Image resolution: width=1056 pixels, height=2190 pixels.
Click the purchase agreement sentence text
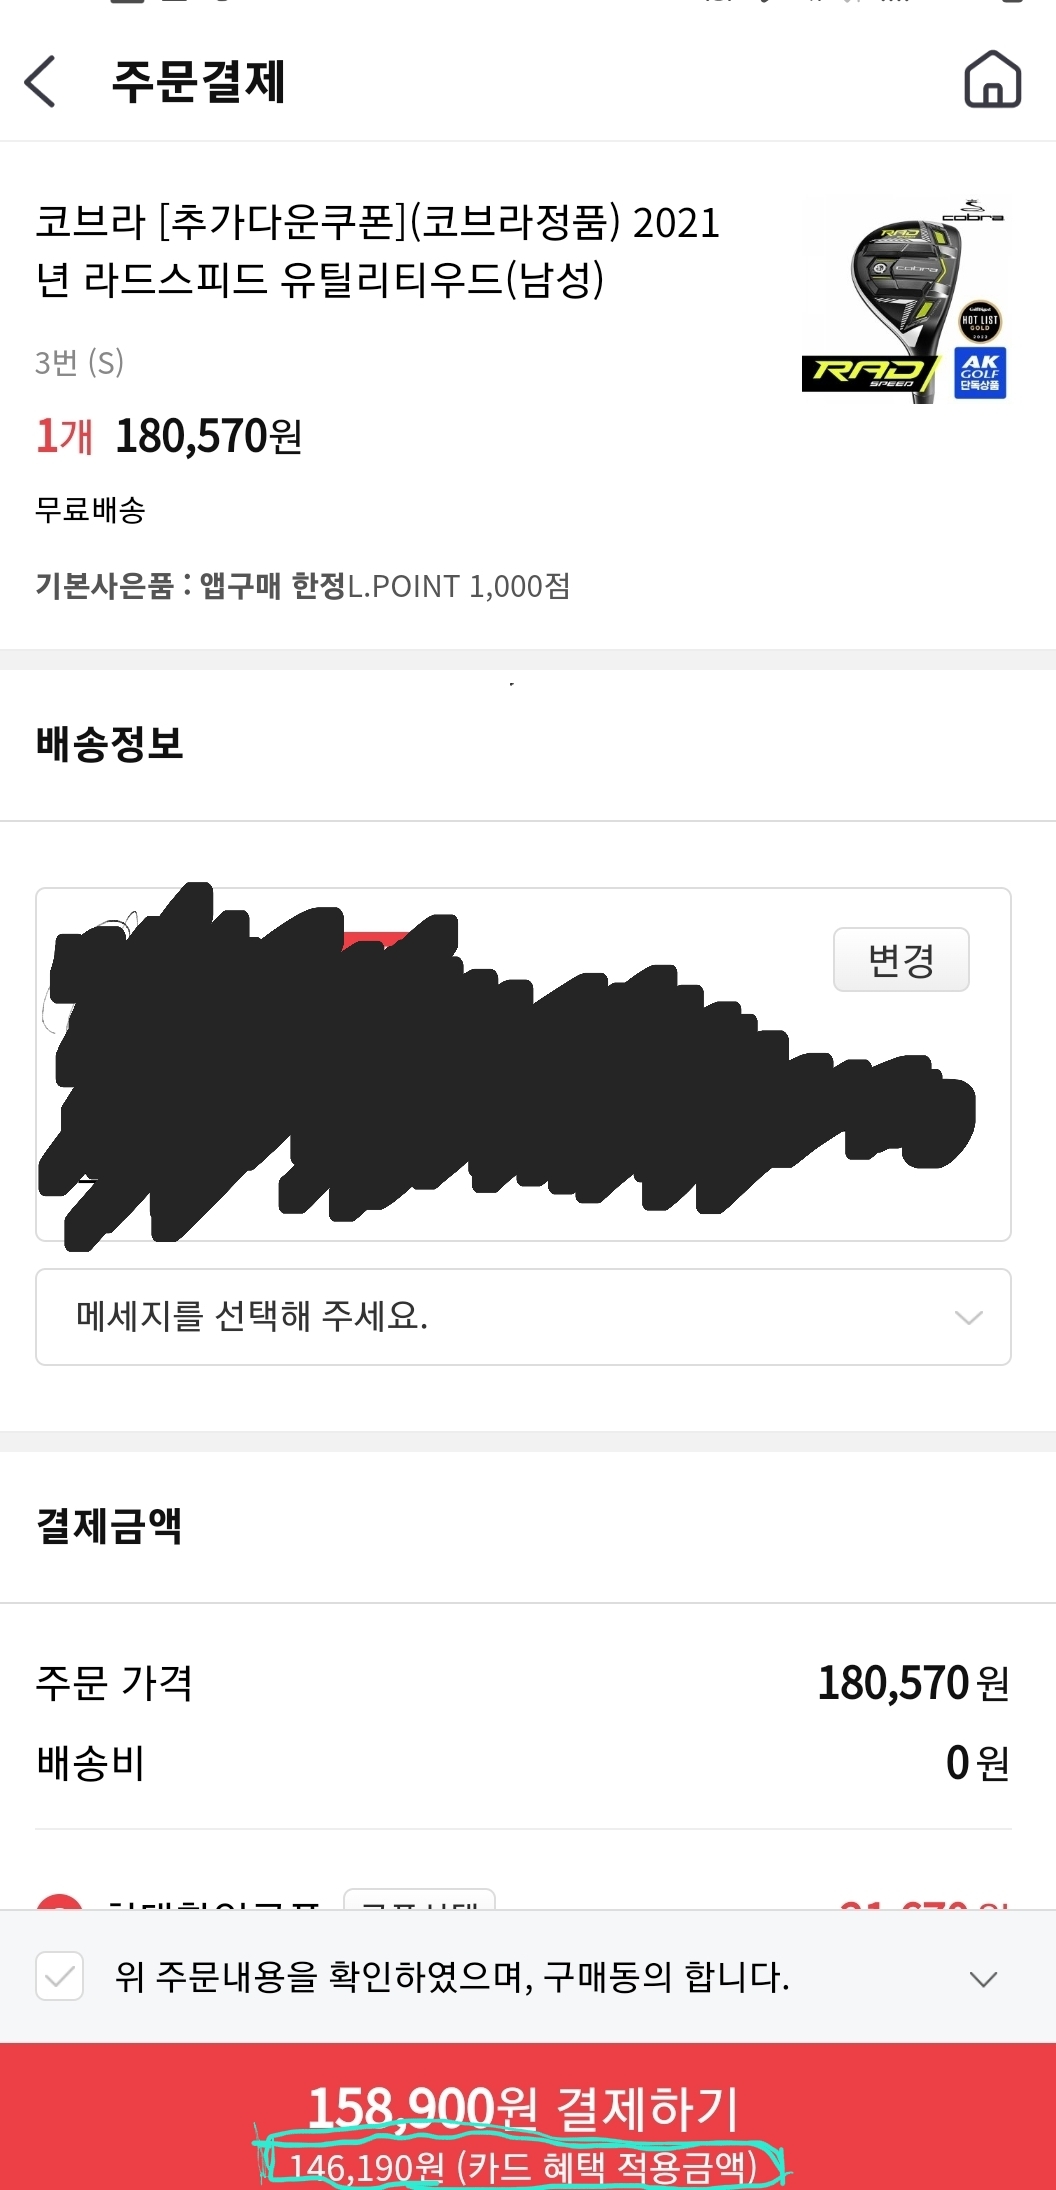[x=452, y=1977]
